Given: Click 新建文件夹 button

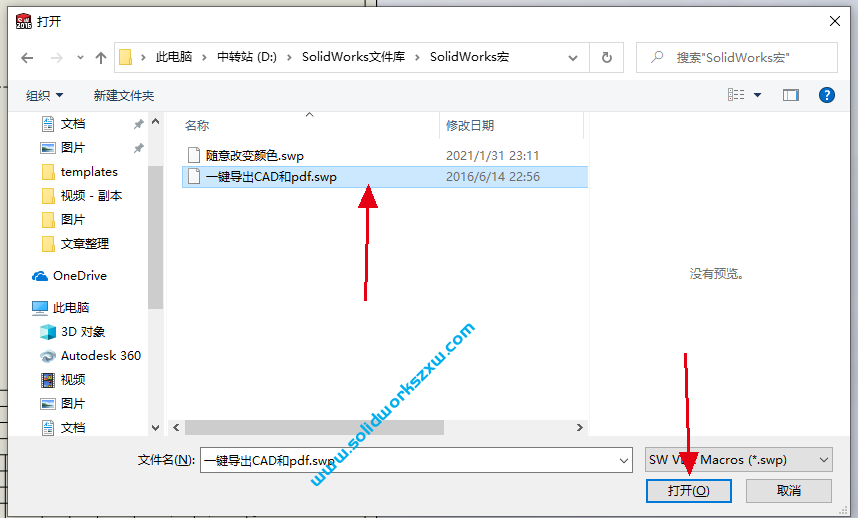Looking at the screenshot, I should (124, 96).
